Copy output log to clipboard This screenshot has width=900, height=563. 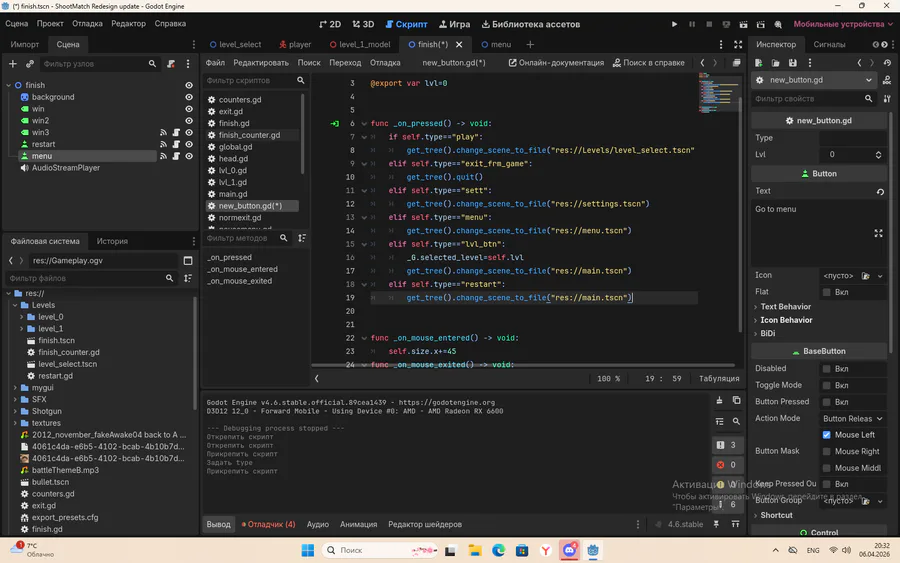click(736, 400)
